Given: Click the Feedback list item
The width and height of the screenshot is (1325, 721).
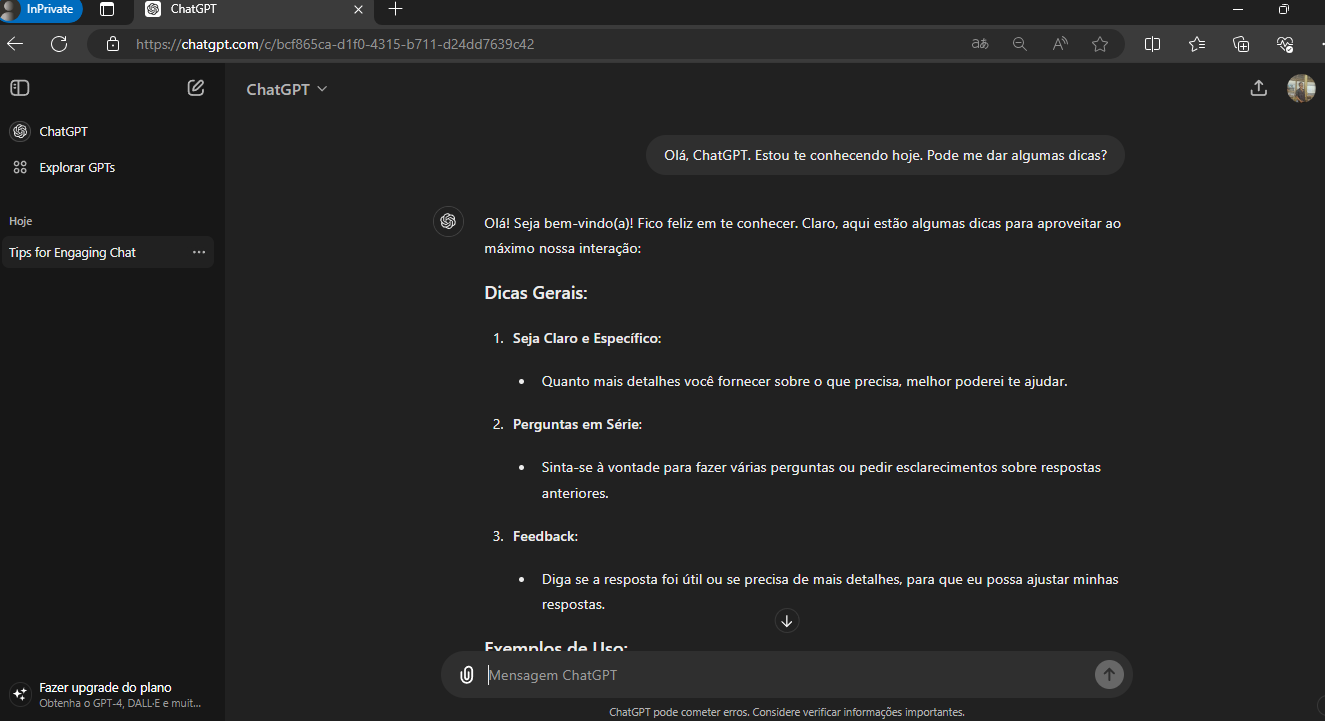Looking at the screenshot, I should coord(545,536).
